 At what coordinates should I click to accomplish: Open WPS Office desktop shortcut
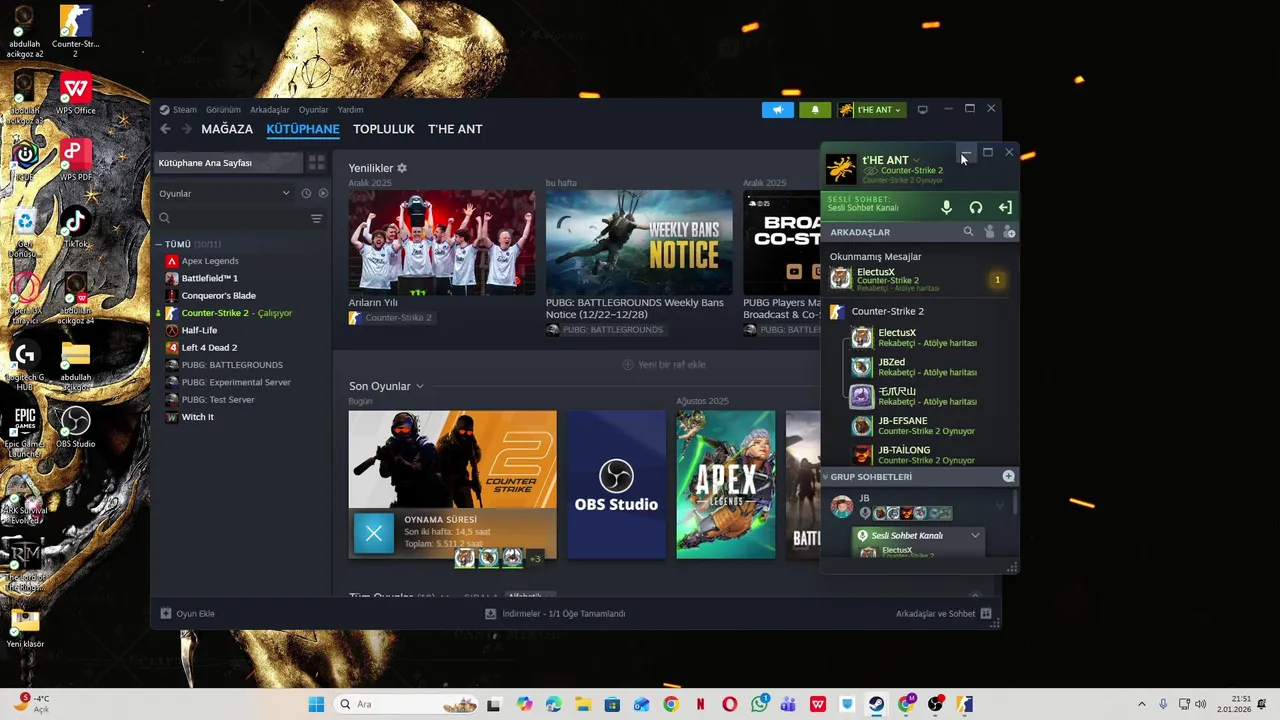[75, 93]
